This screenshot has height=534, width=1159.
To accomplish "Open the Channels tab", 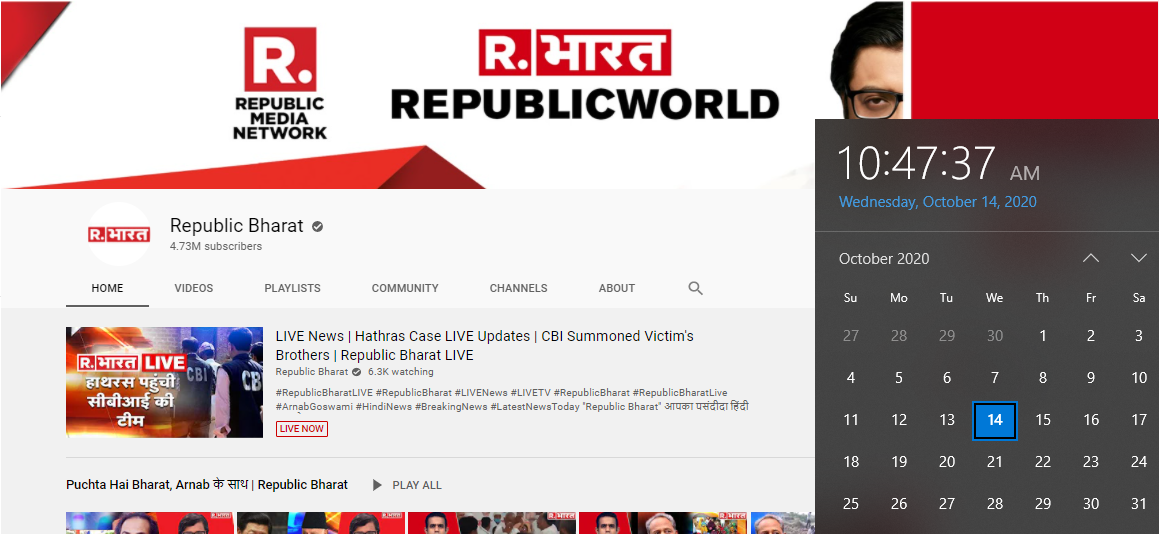I will click(518, 288).
